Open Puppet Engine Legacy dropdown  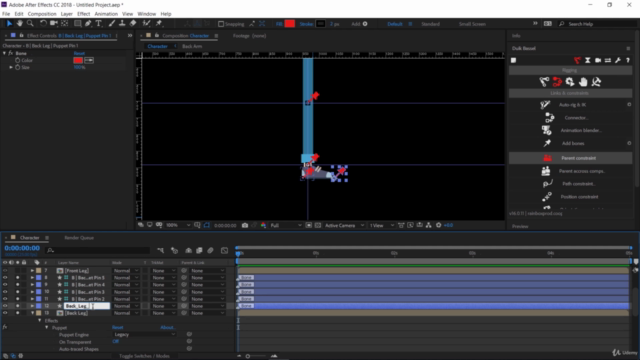(x=144, y=335)
